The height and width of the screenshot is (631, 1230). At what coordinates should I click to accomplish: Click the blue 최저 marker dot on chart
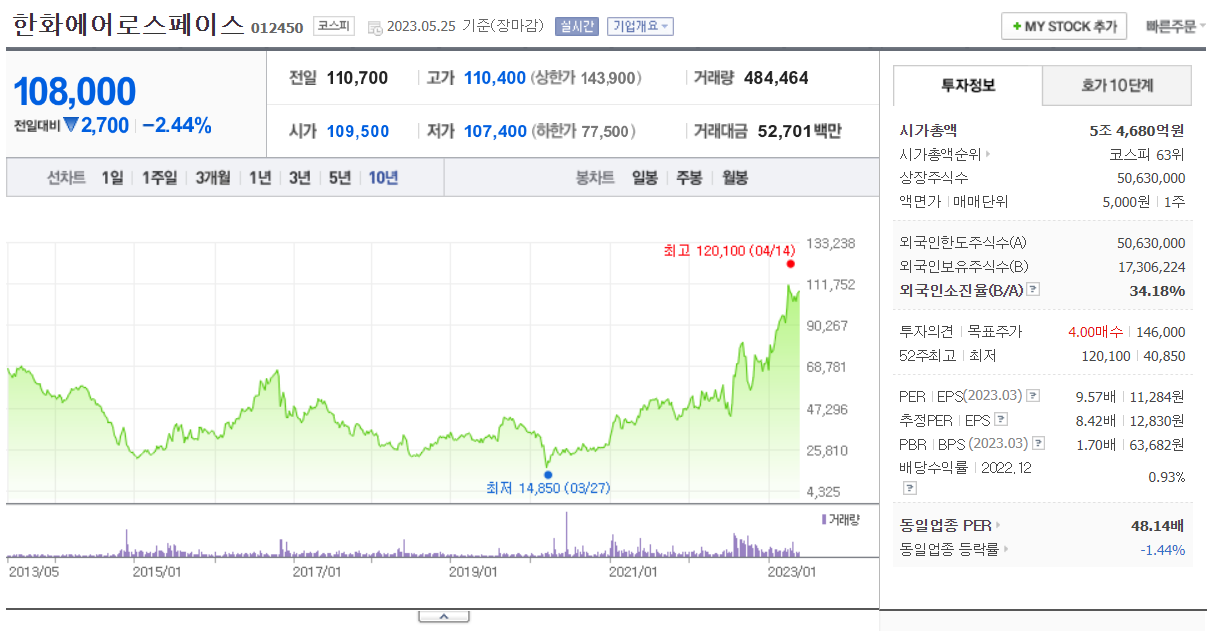coord(547,474)
